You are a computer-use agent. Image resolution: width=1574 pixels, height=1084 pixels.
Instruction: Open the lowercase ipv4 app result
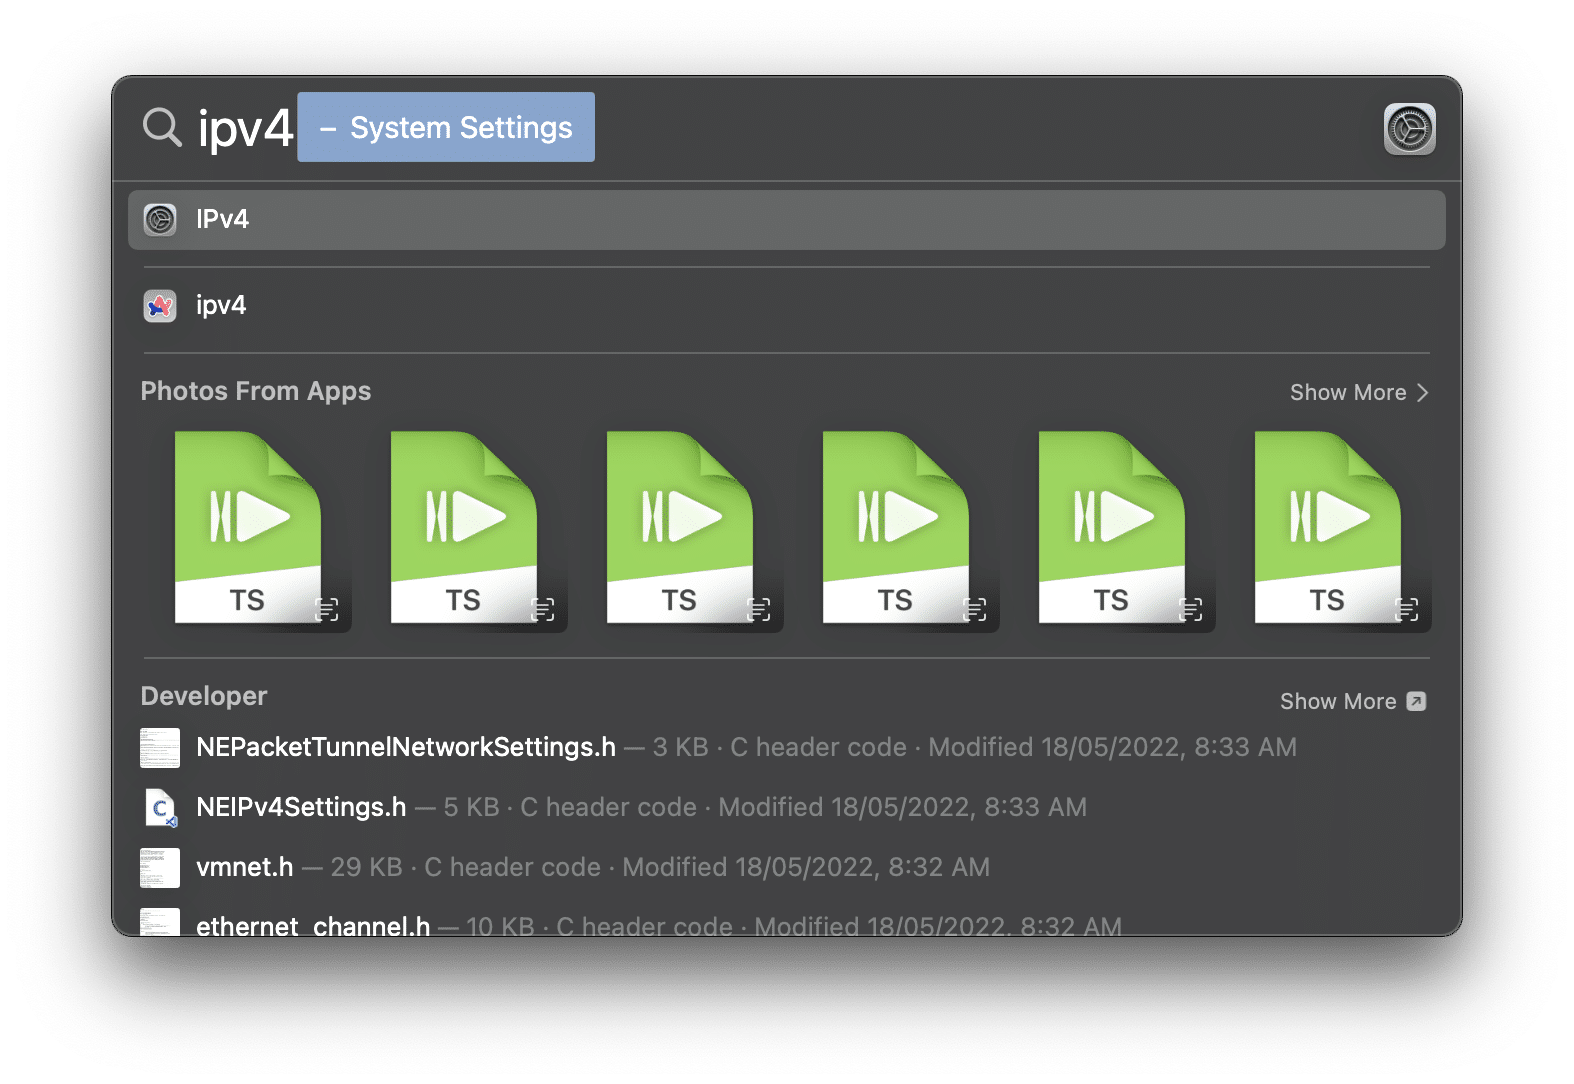pos(221,305)
